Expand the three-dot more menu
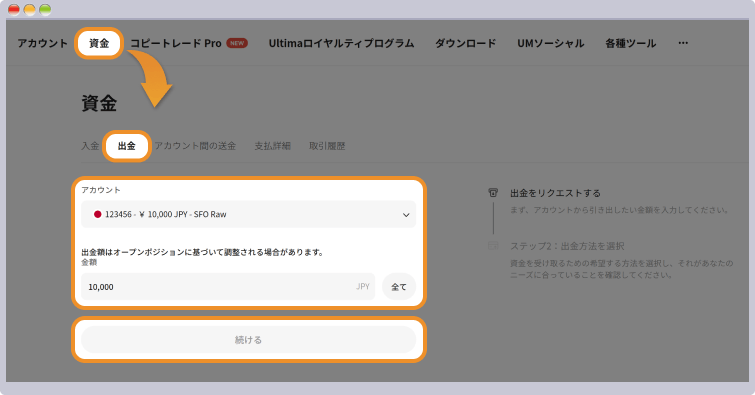 tap(683, 43)
